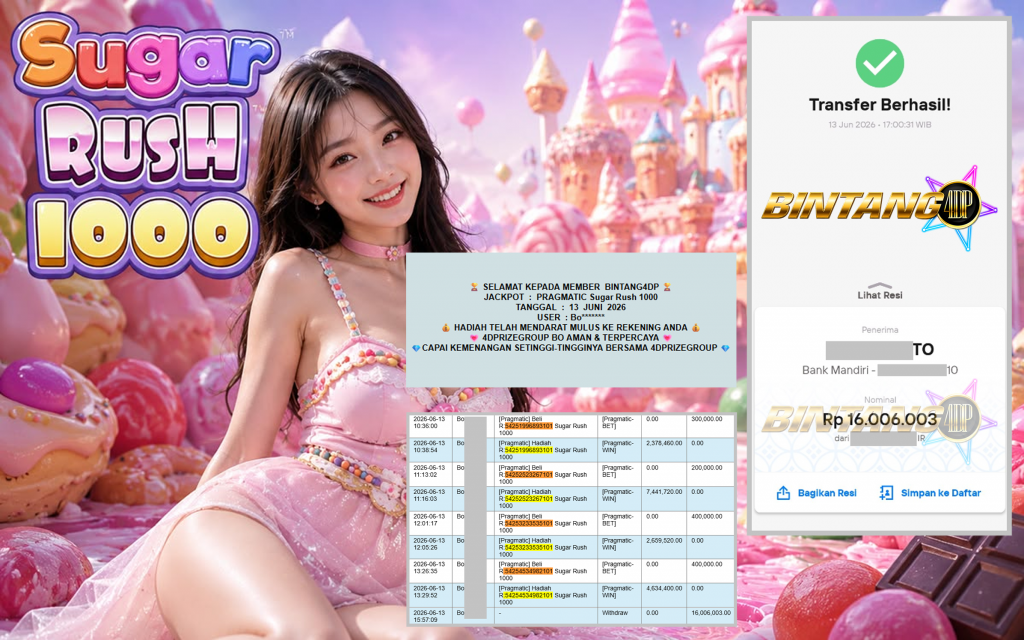Click the 2026-06-13 11:13:02 date cell
Screen dimensions: 1024x640
[431, 473]
